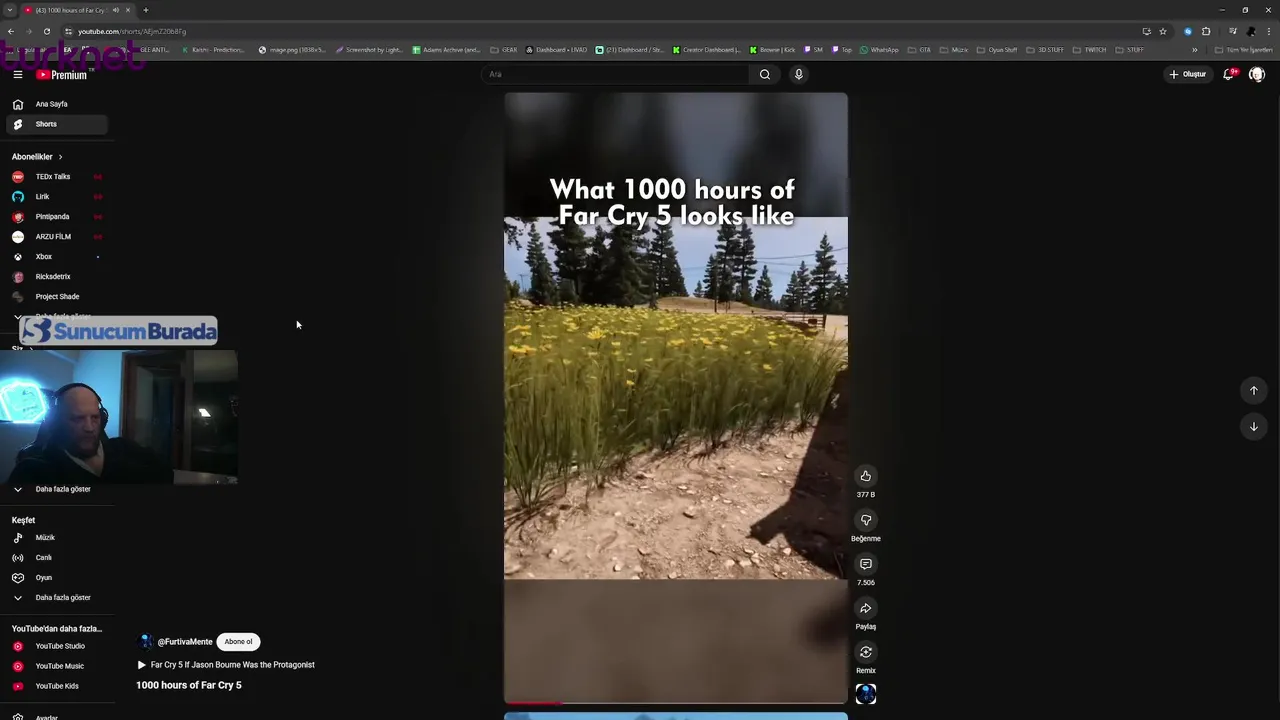Screen dimensions: 1280x720
Task: Open the TWITCH bookmarks folder
Action: coord(1090,50)
